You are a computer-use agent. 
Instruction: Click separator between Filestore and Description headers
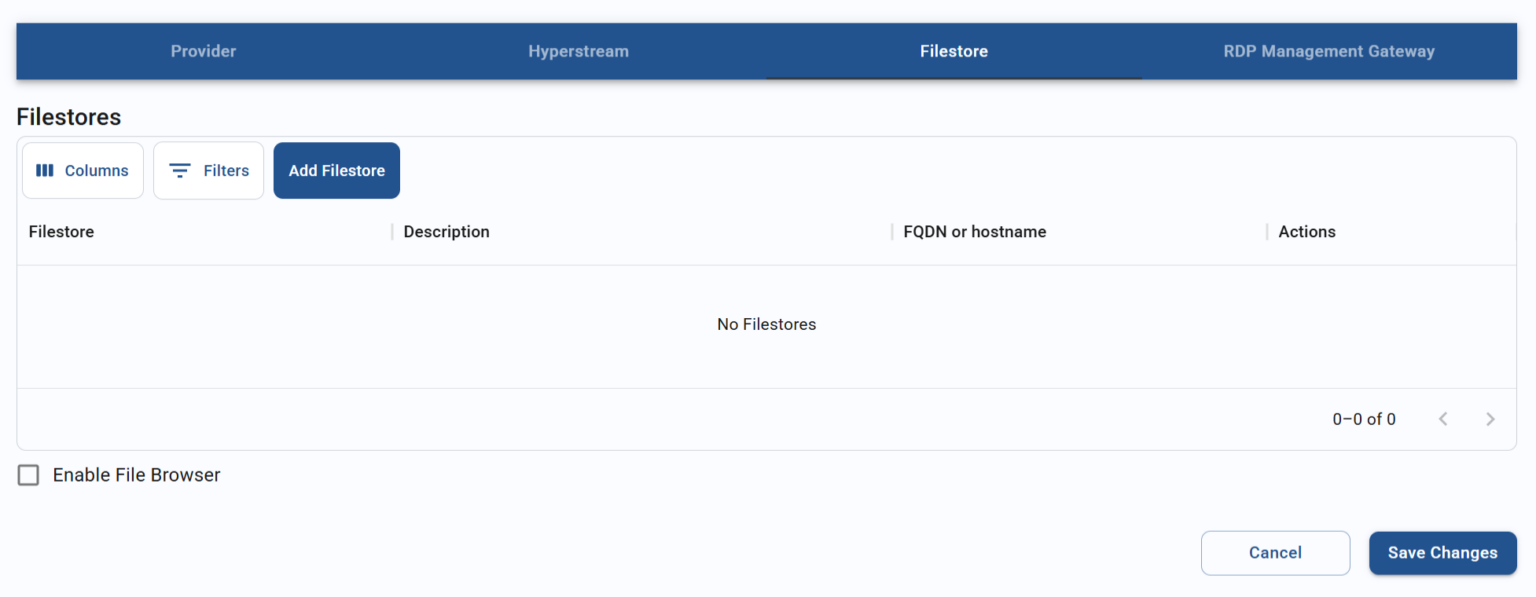392,232
